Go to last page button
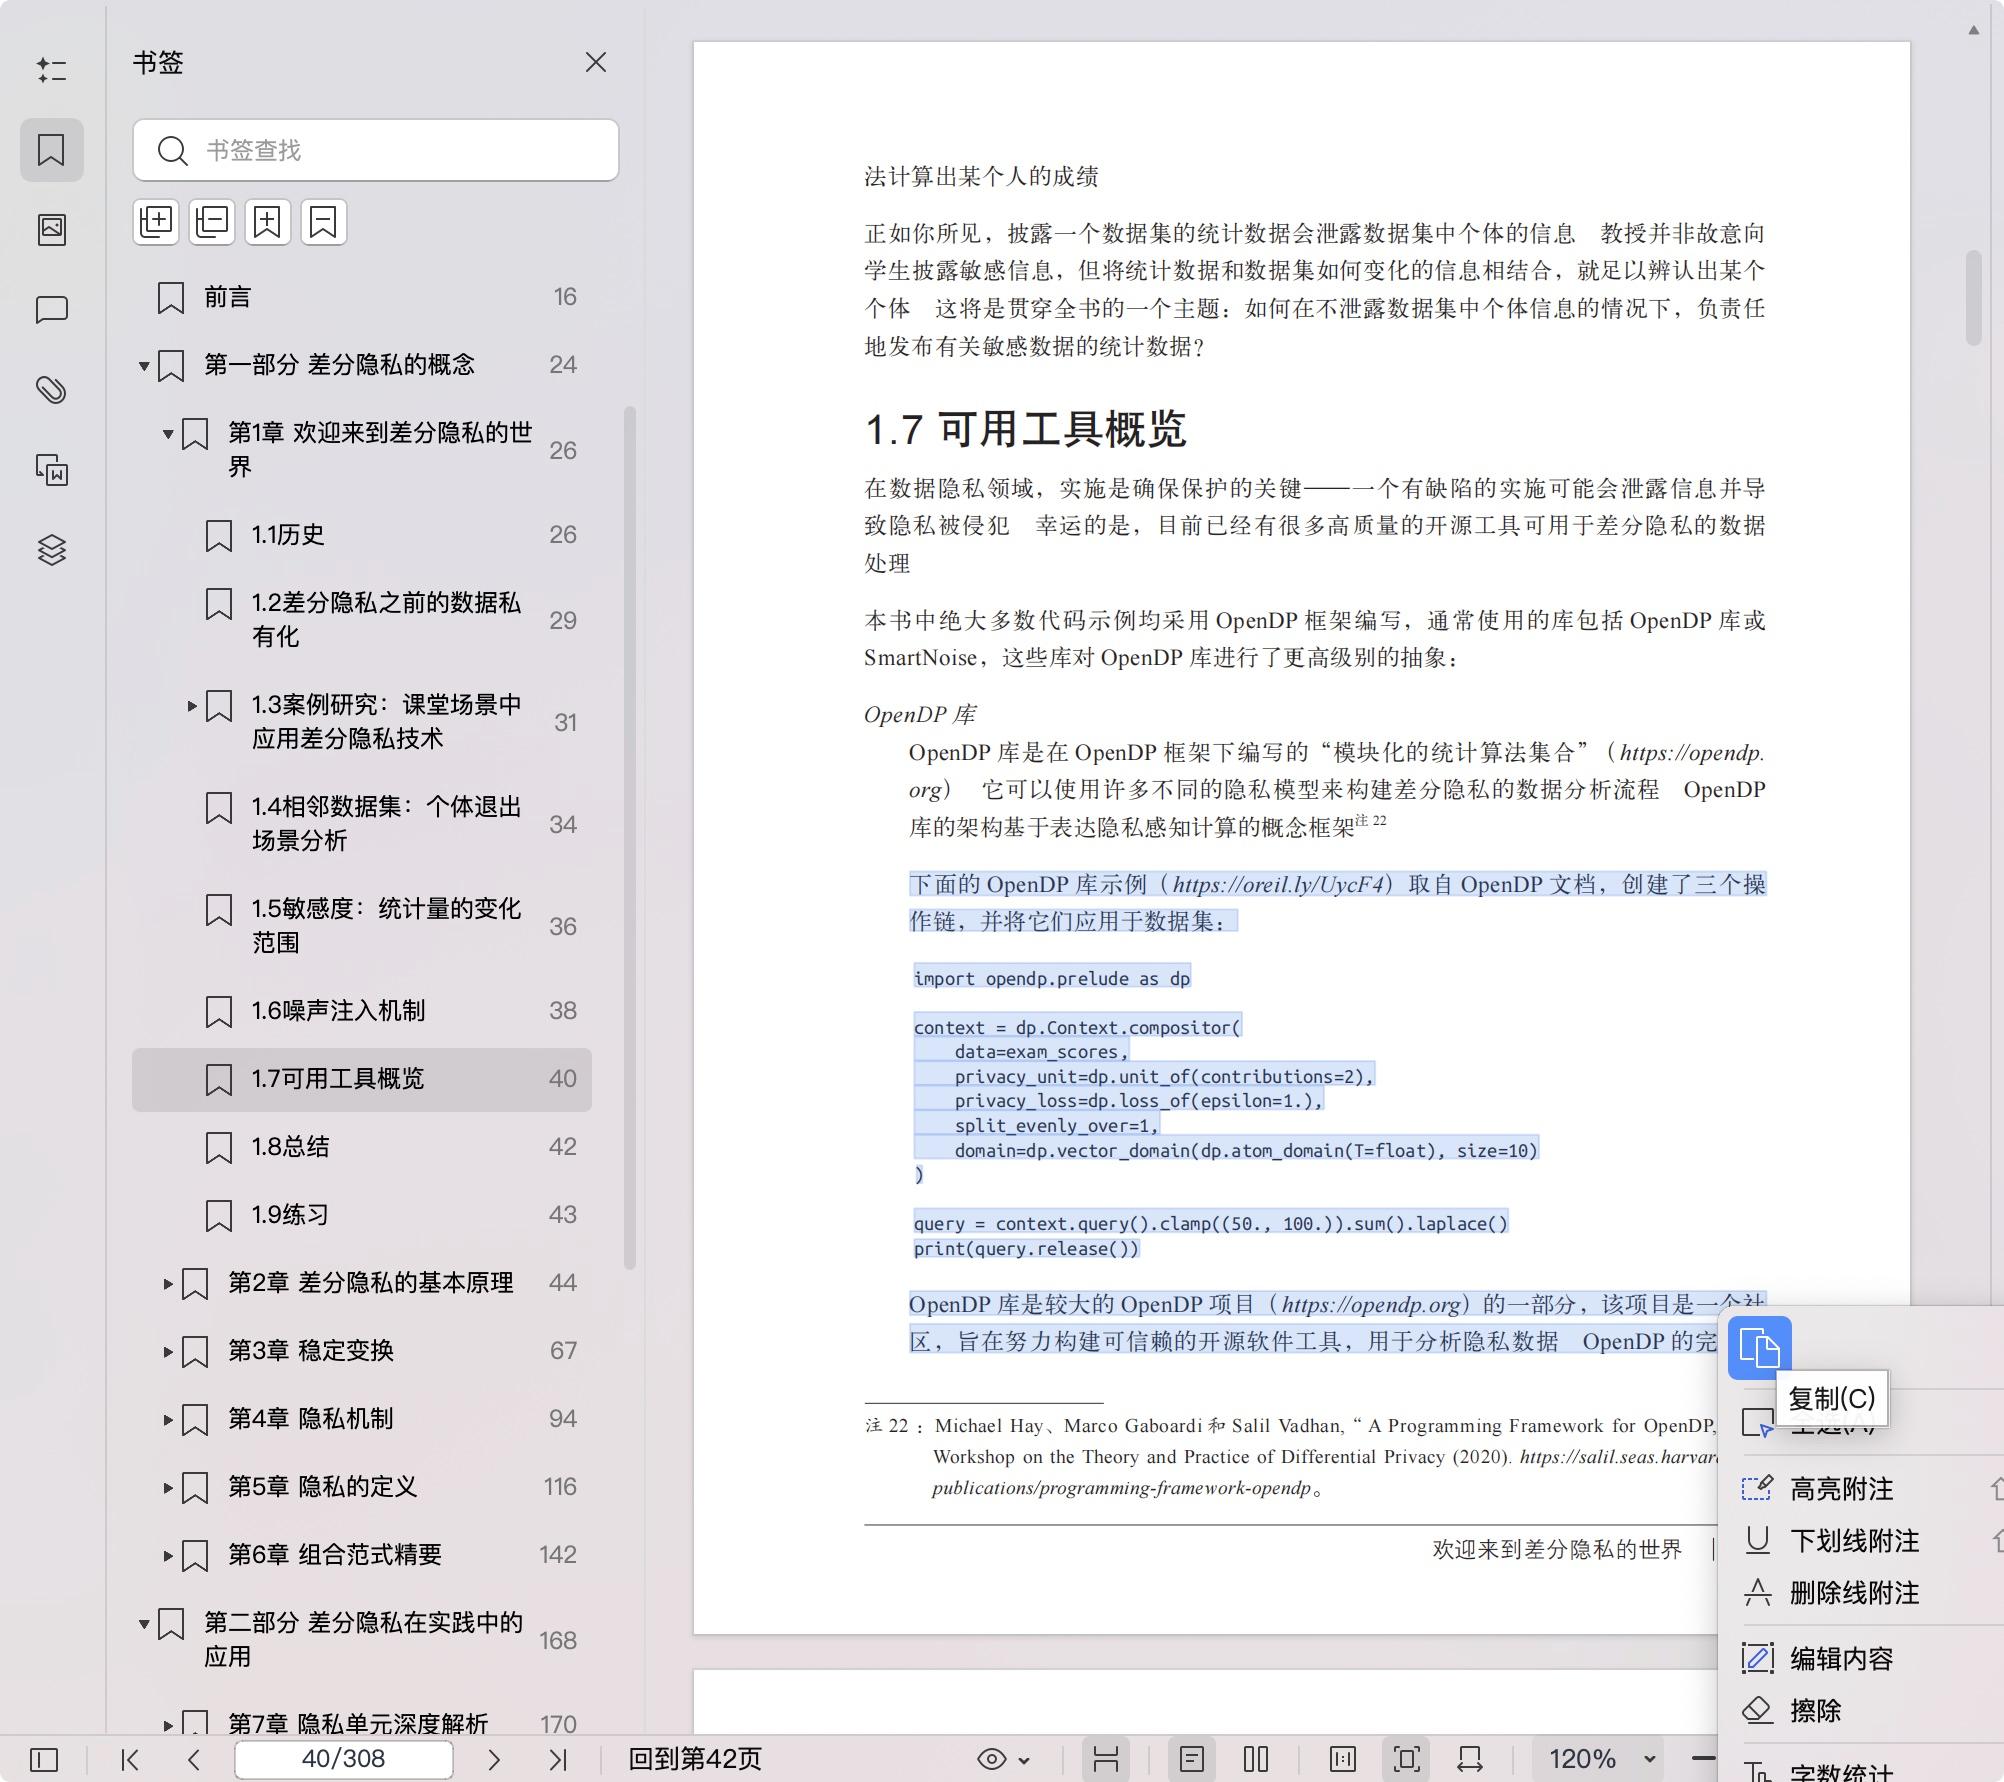 click(558, 1759)
